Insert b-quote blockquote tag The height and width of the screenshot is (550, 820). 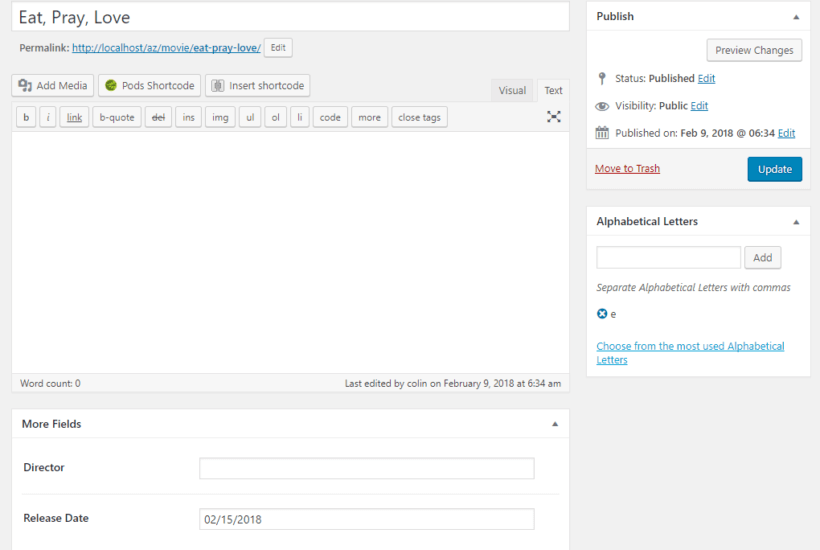click(117, 117)
